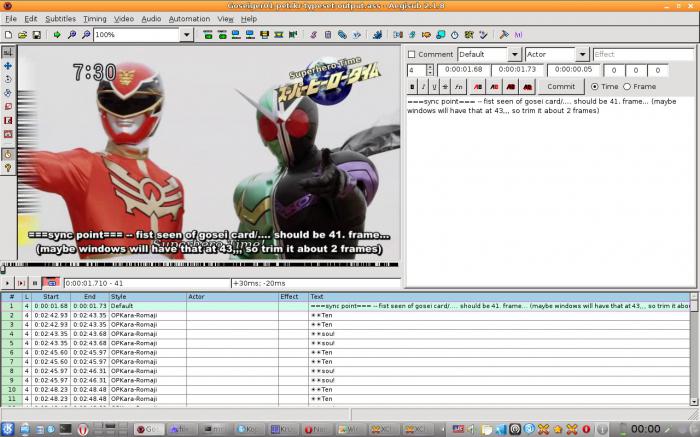
Task: Click the start time field 0:00:01.68
Action: tap(463, 70)
